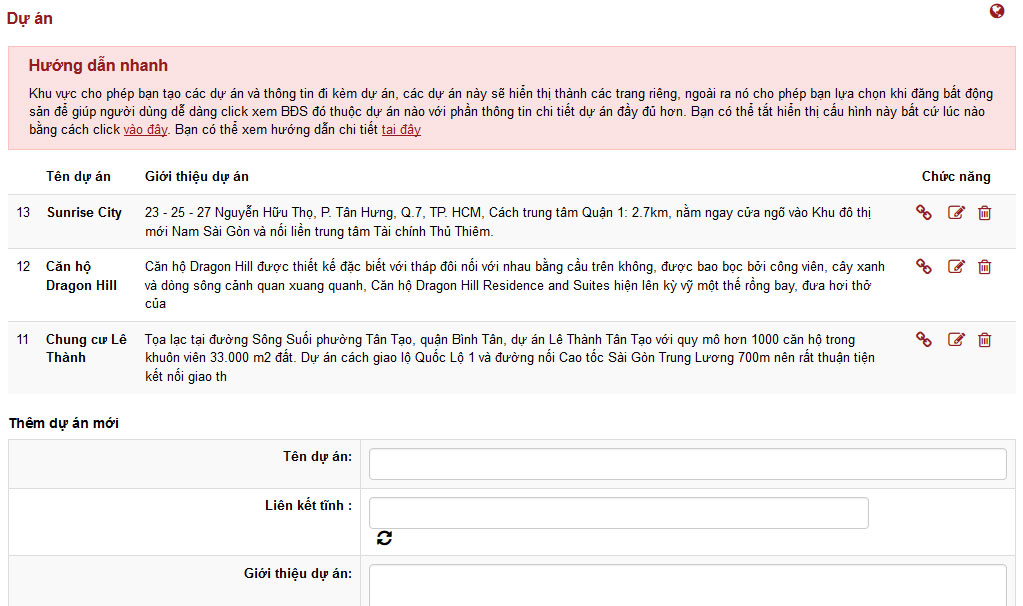Screen dimensions: 1023x606
Task: Edit the Chung cư Lê Thành project
Action: click(x=956, y=340)
